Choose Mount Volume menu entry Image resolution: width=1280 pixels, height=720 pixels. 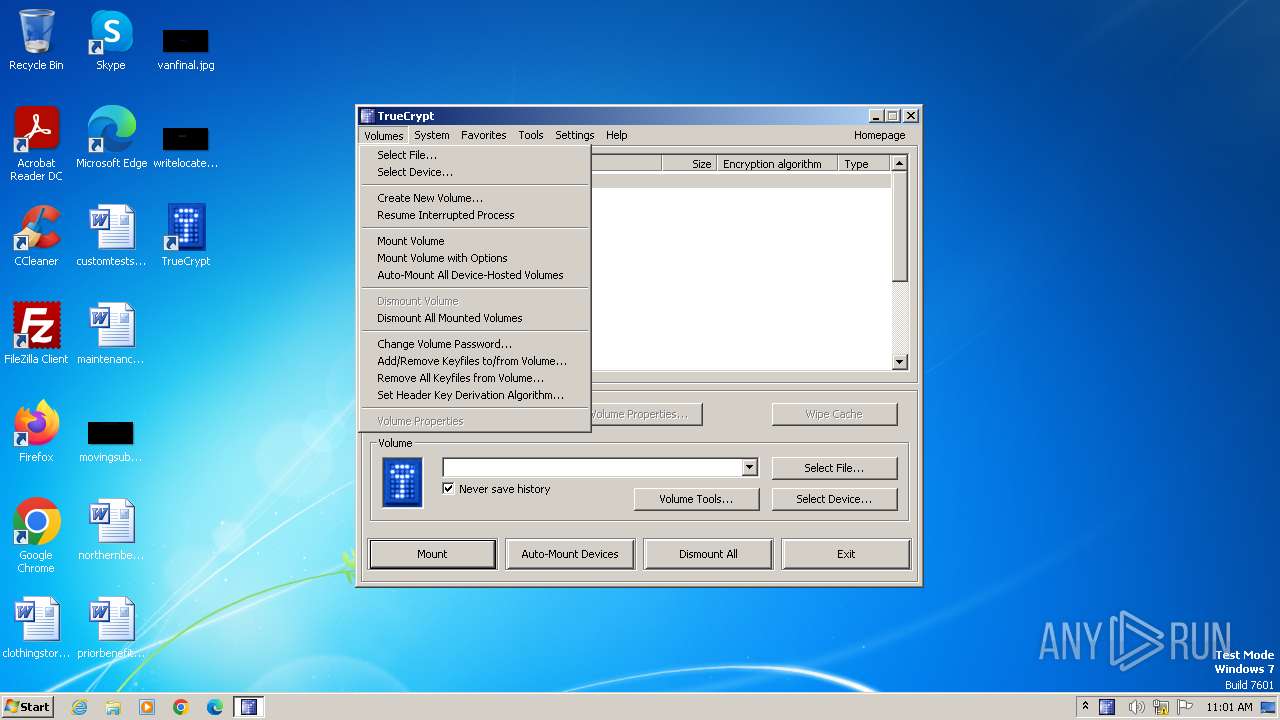[475, 241]
